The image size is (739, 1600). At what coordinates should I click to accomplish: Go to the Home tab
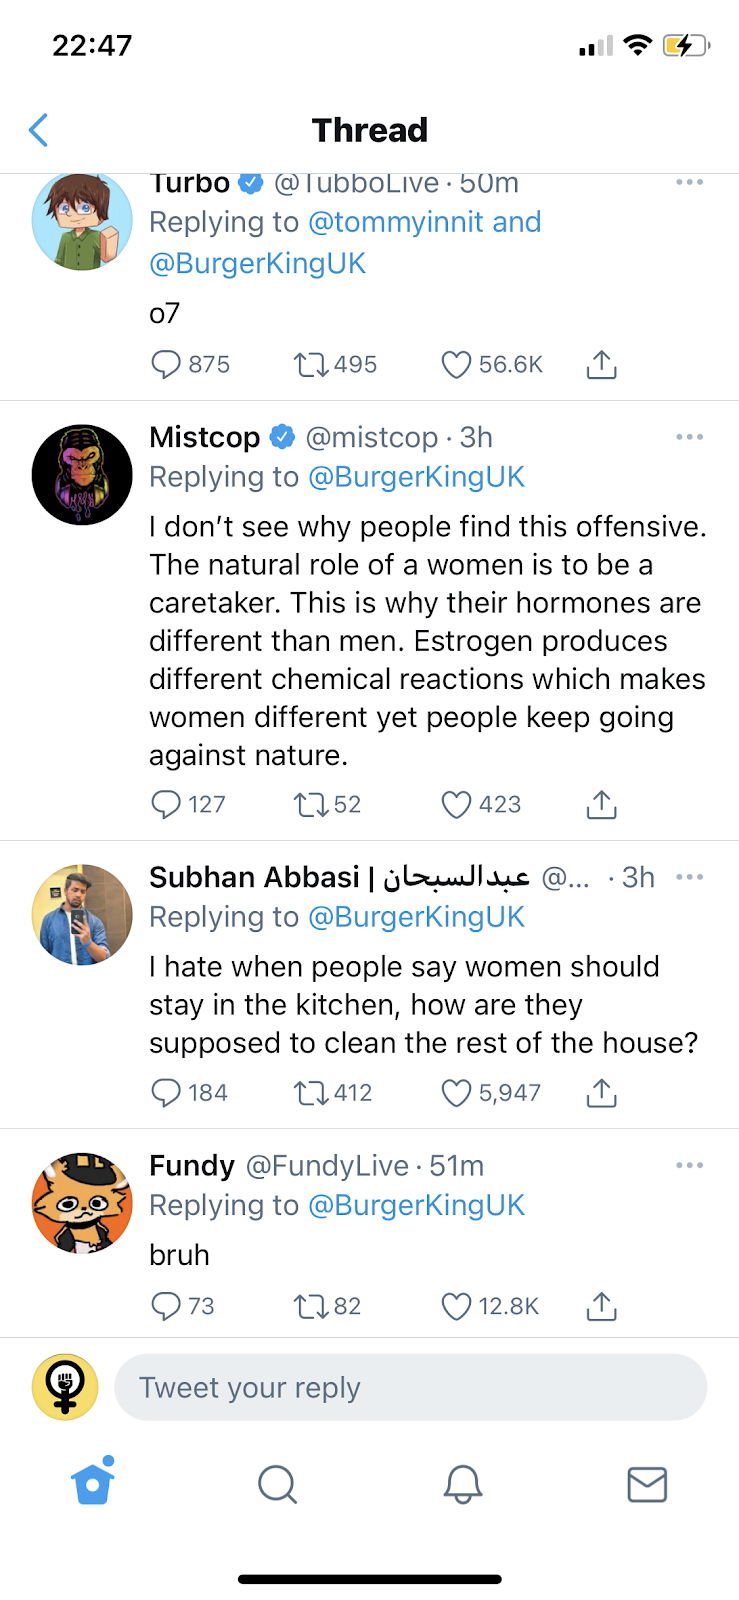pos(93,1483)
